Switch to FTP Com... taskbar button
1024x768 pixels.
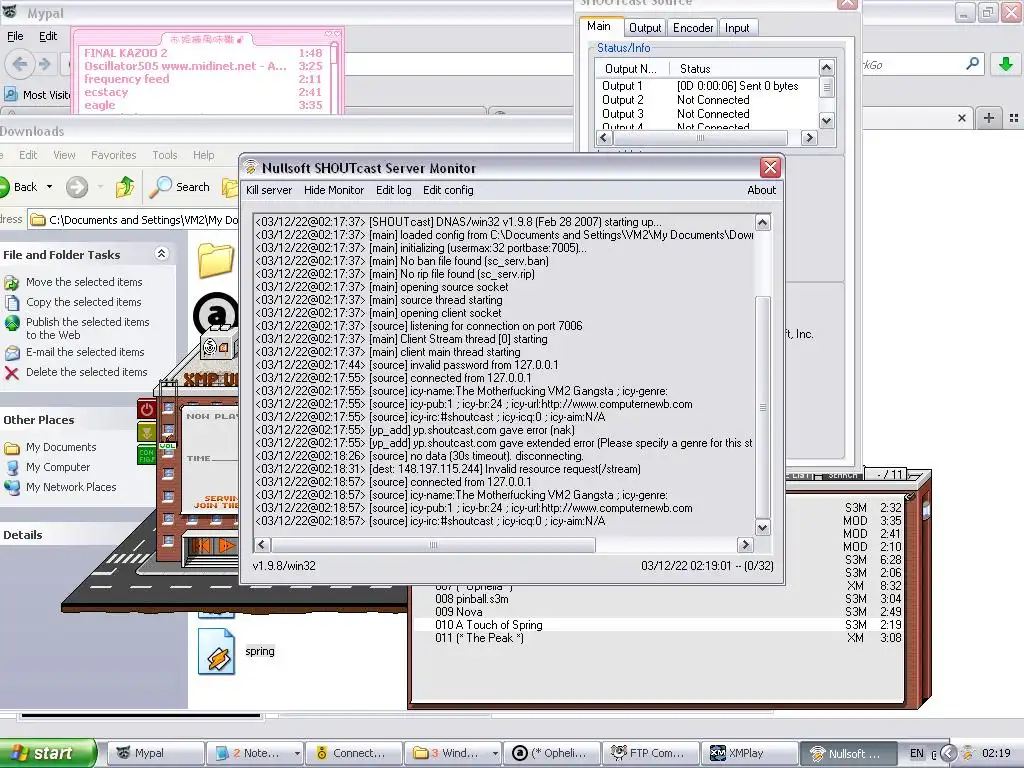[x=650, y=753]
